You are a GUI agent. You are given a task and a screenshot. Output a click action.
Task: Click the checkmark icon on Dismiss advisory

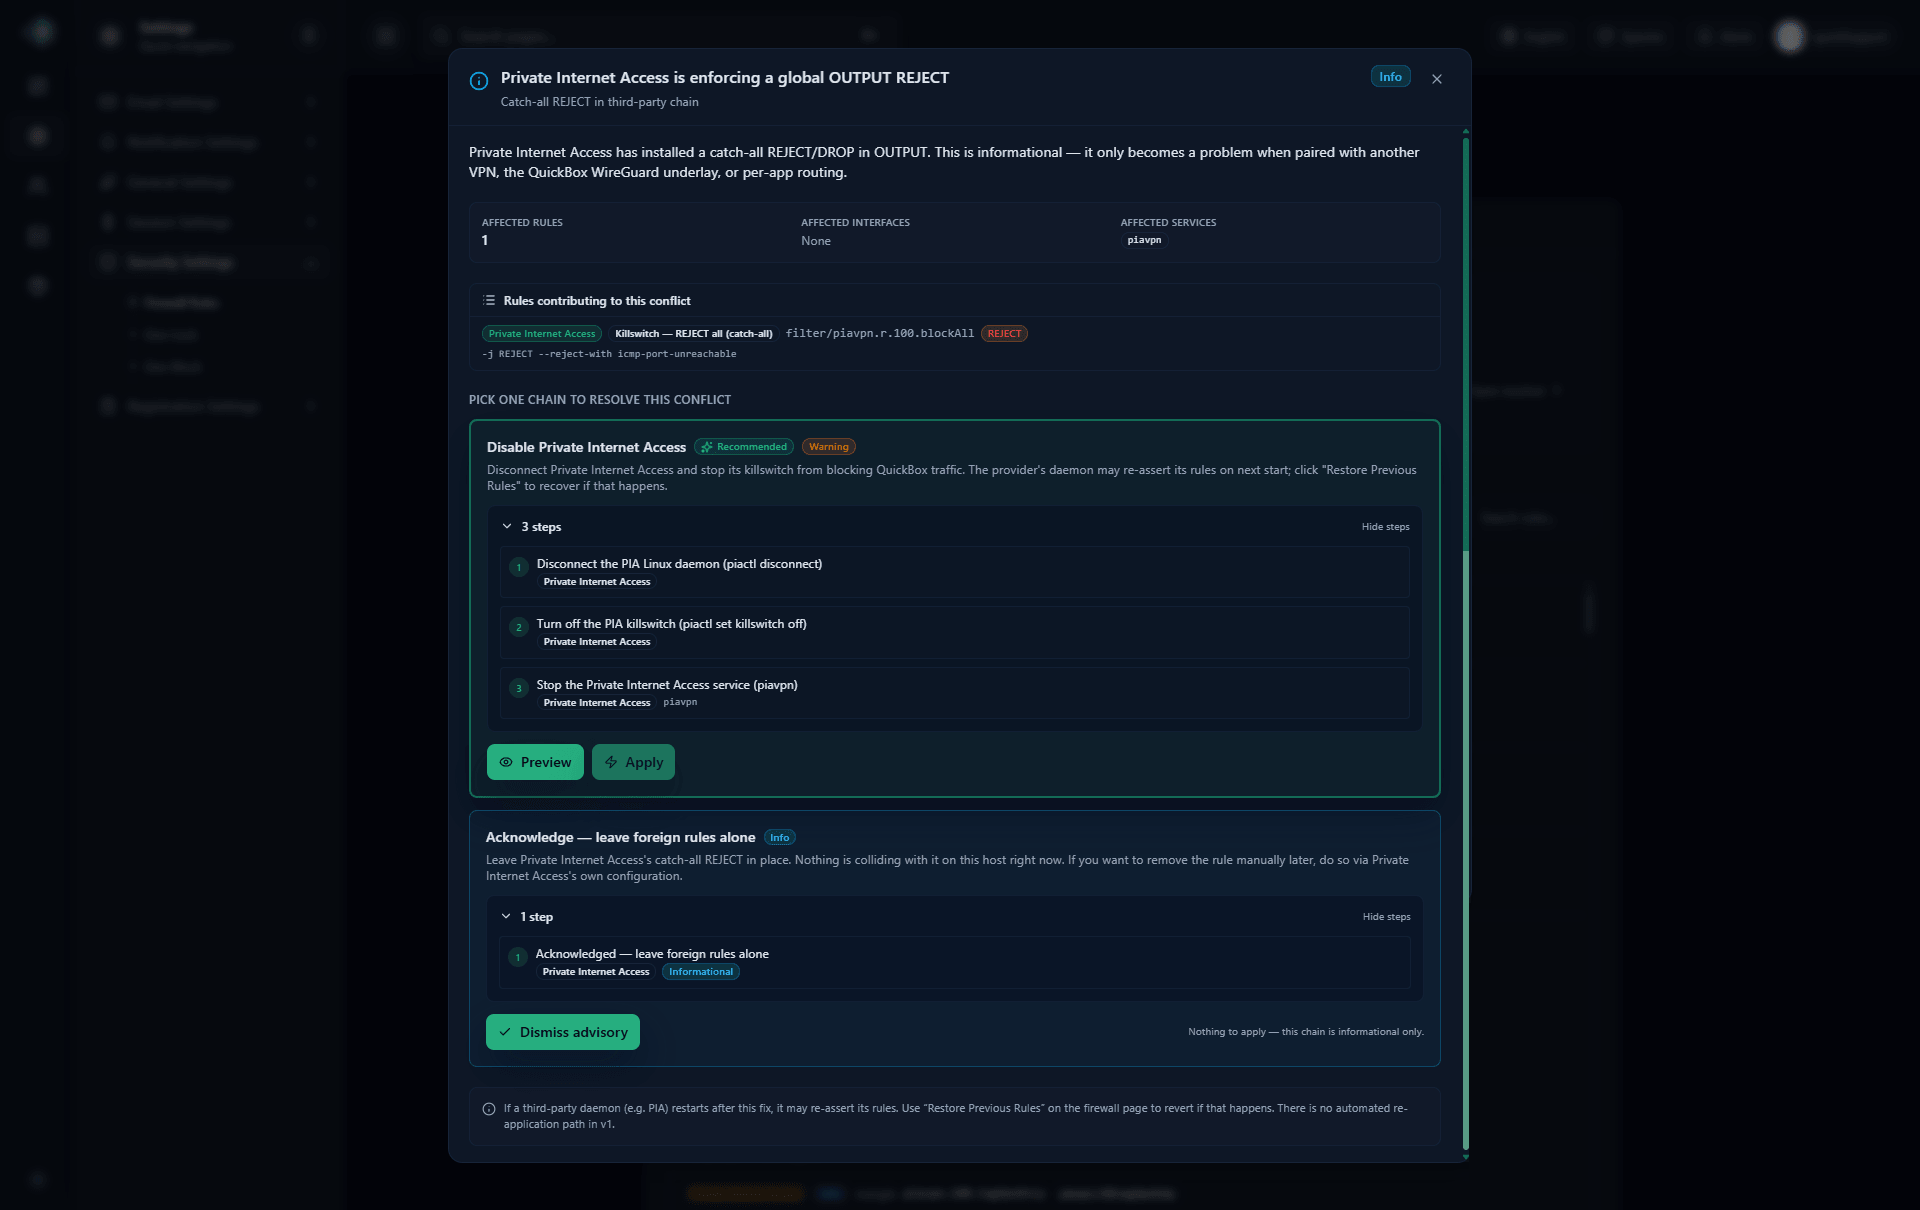click(x=505, y=1032)
